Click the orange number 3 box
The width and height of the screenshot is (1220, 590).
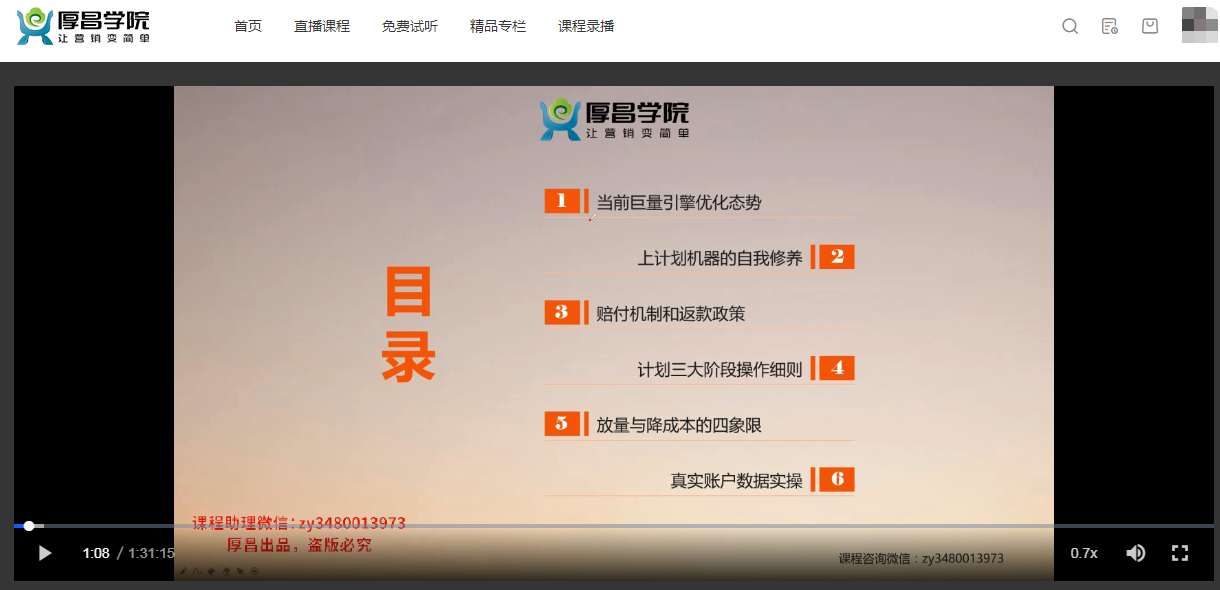click(562, 312)
